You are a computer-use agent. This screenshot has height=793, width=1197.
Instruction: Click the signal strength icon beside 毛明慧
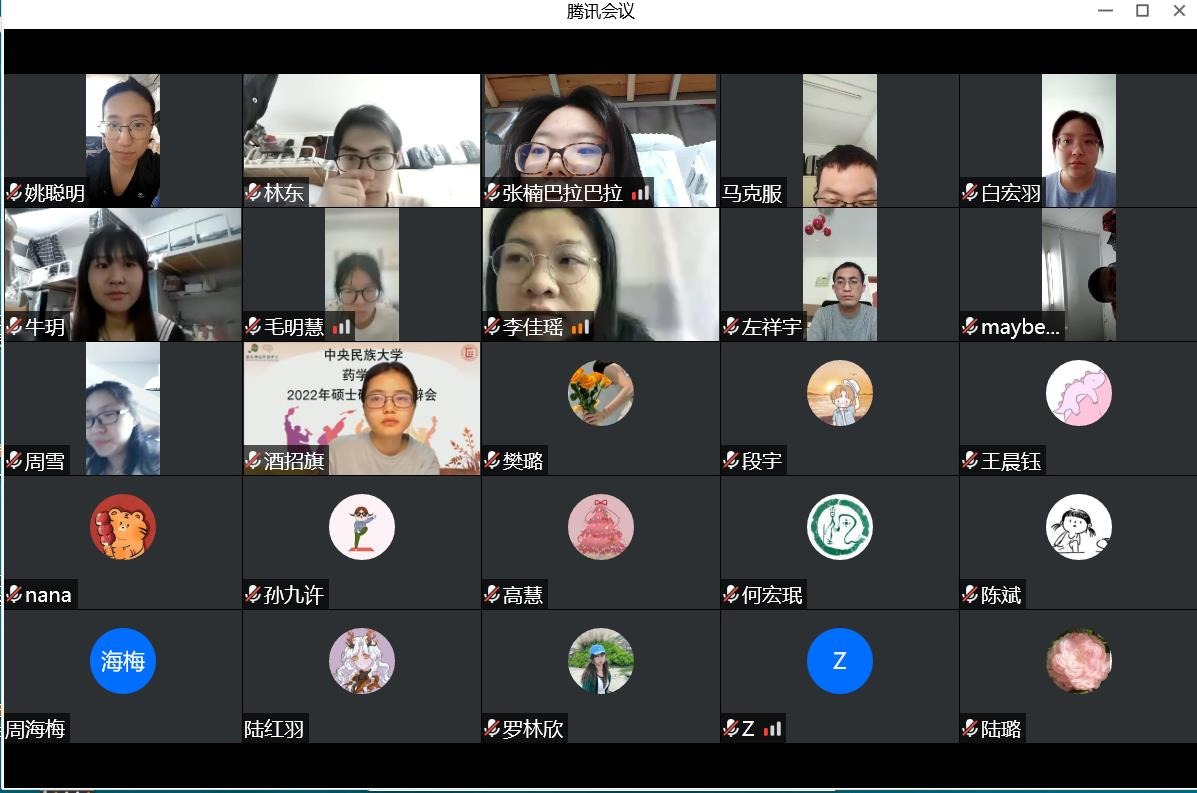[x=342, y=327]
